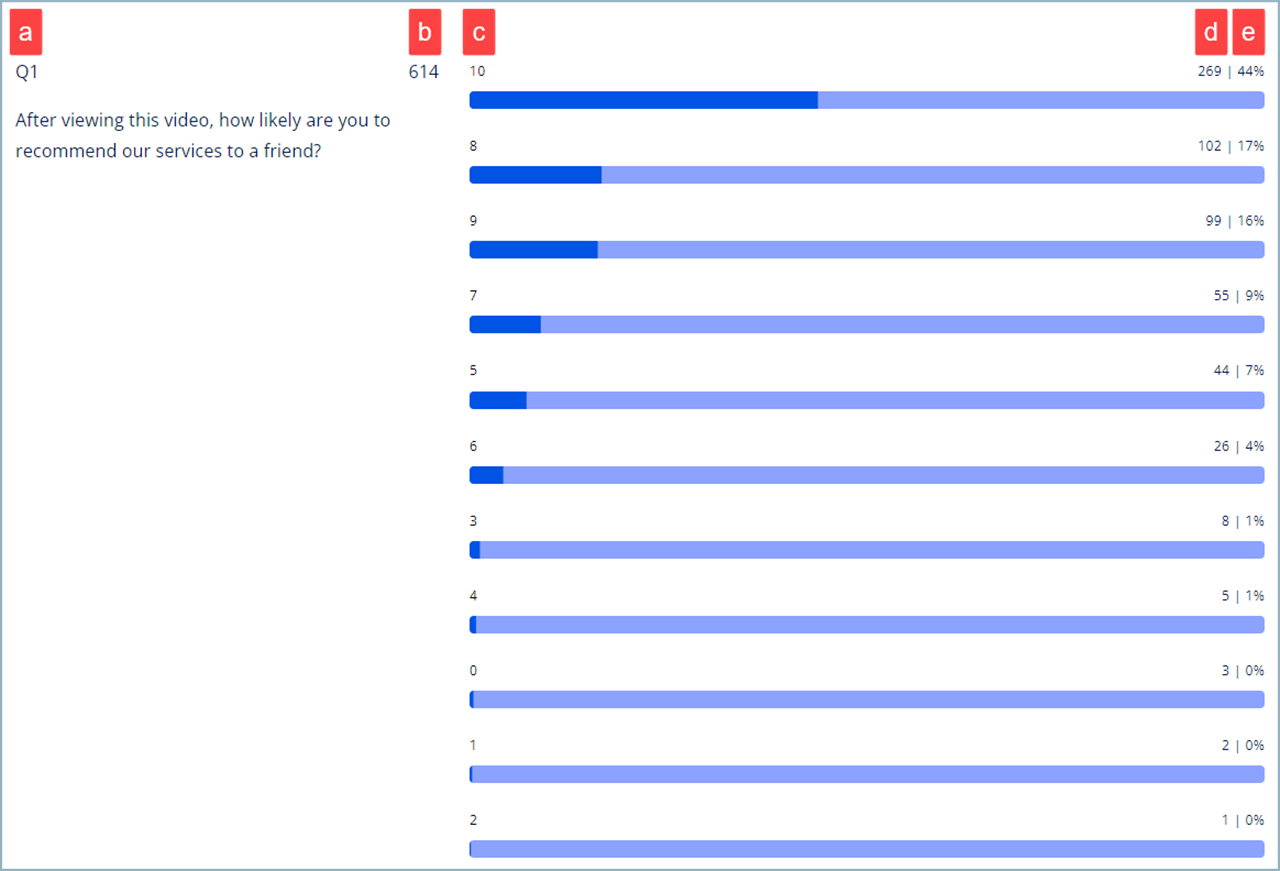Click the '55 | 9%' result value

pos(1237,296)
